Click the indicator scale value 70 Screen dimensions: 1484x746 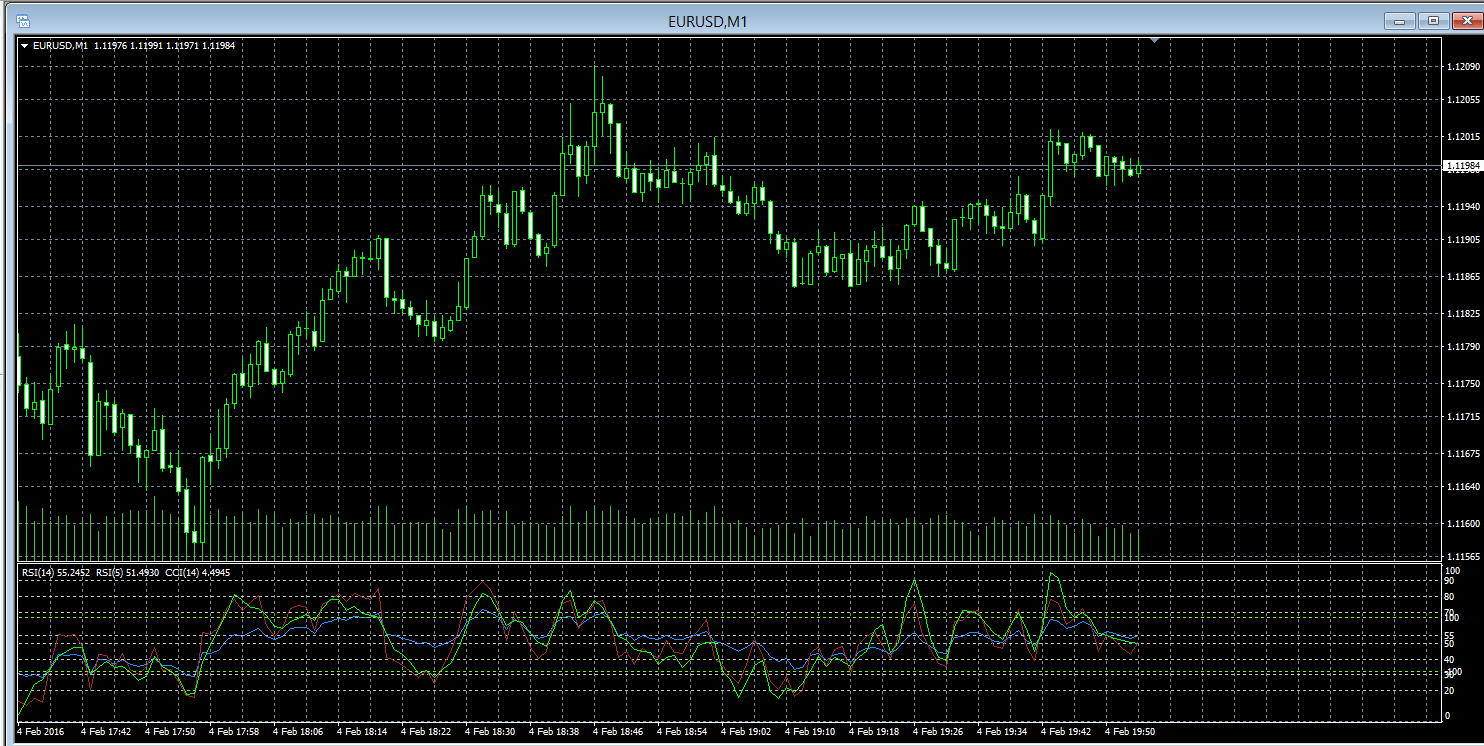pyautogui.click(x=1449, y=613)
